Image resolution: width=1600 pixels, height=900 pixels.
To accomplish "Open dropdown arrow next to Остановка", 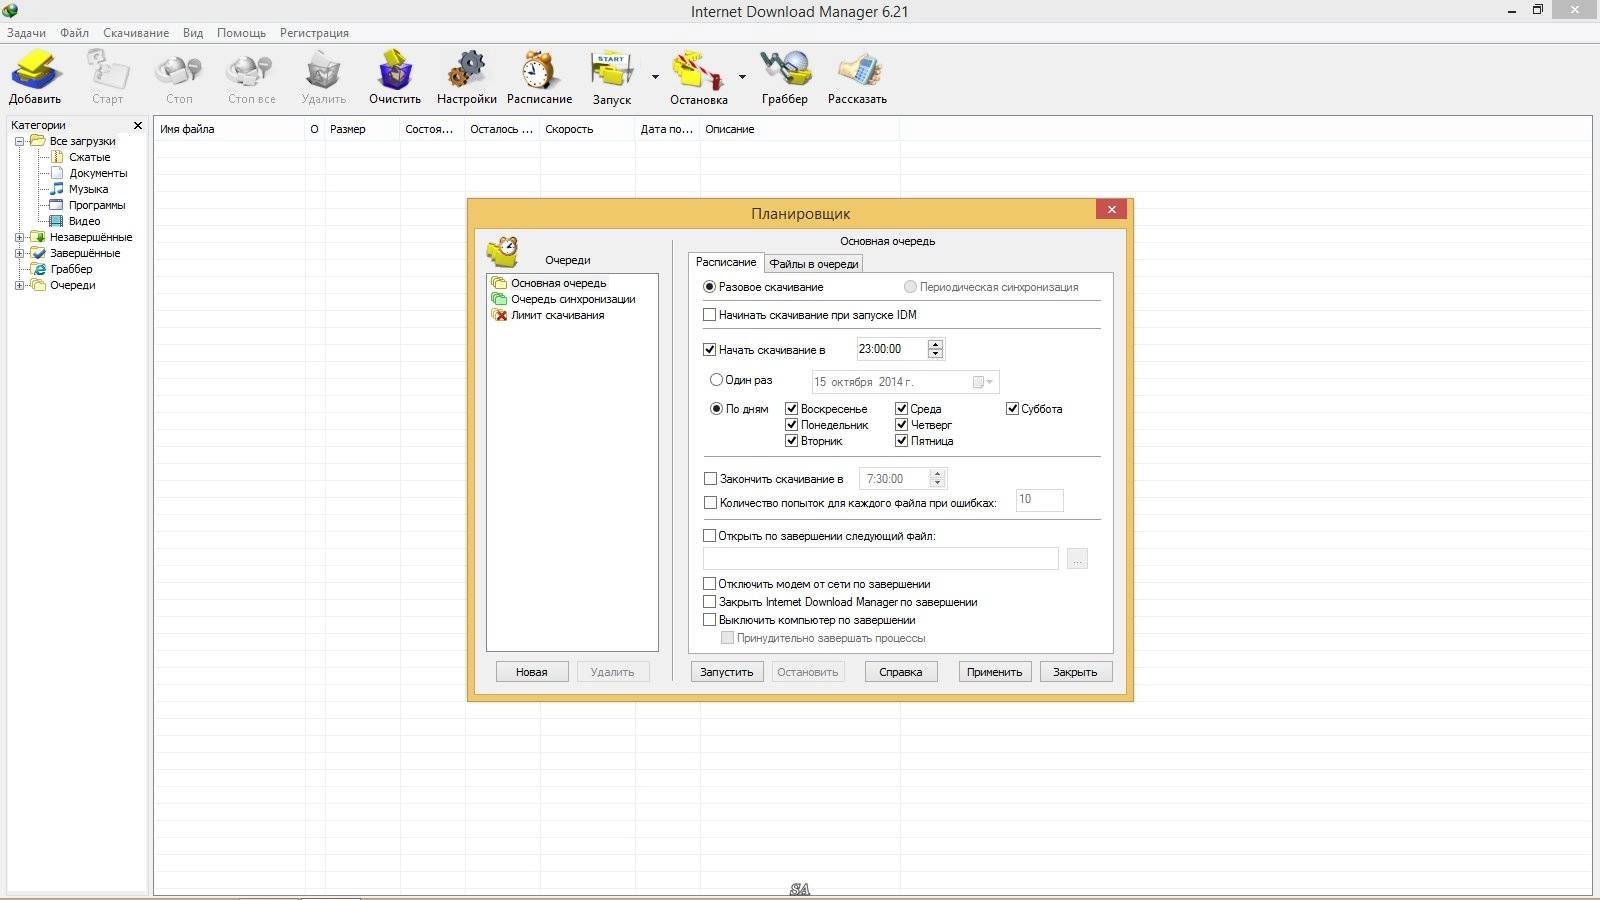I will pos(742,77).
